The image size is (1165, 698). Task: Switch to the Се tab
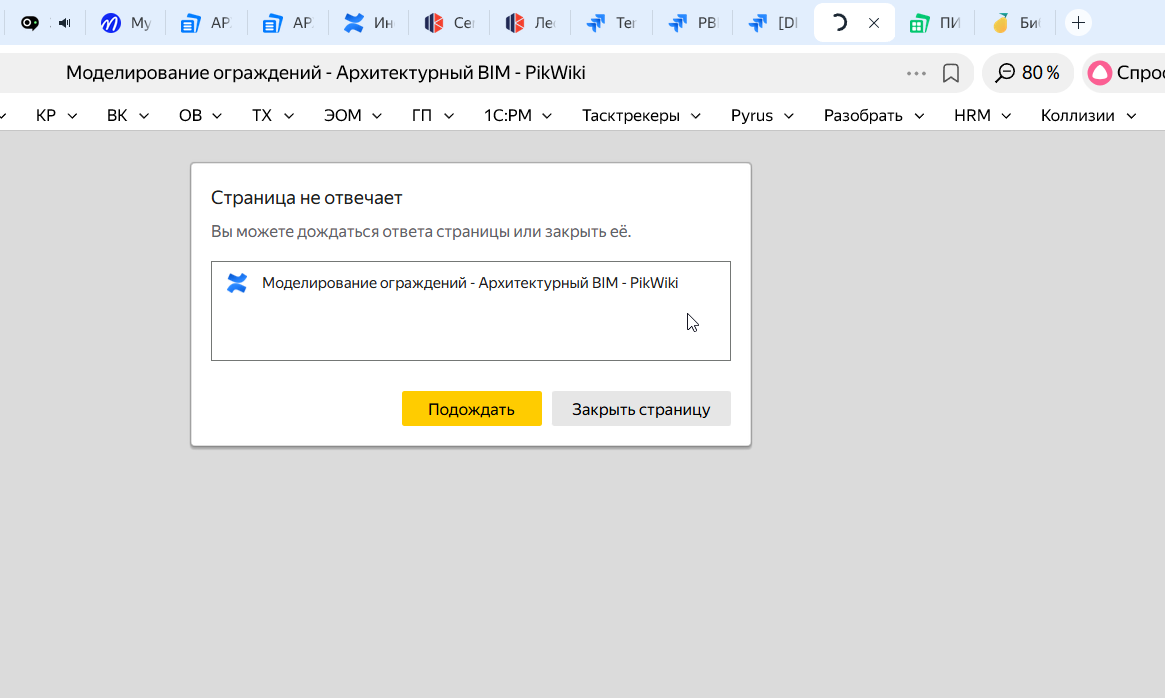click(450, 23)
